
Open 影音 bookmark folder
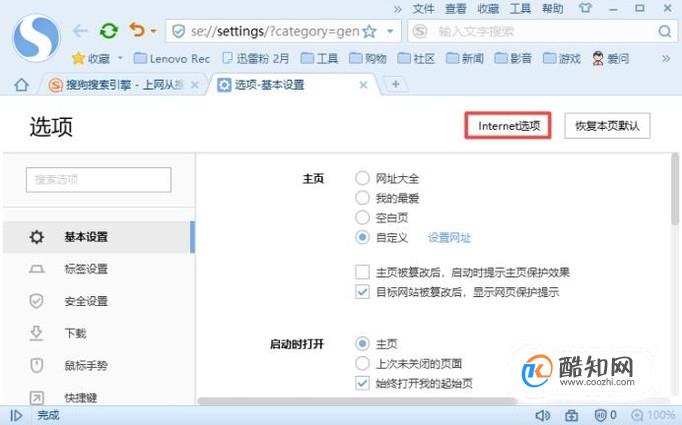(x=513, y=58)
